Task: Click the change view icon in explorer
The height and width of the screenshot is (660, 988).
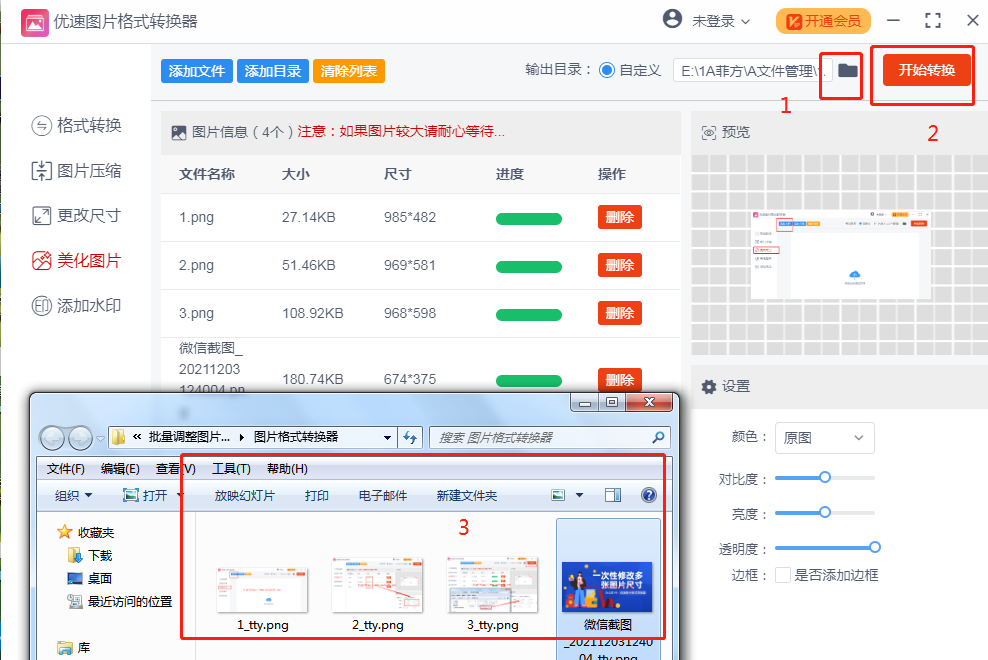Action: coord(558,495)
